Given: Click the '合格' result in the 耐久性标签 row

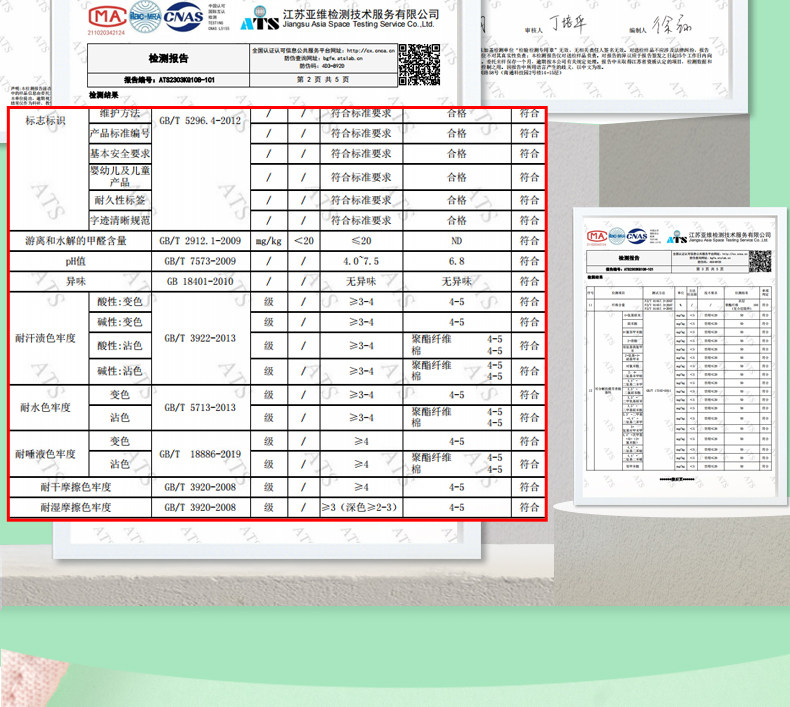Looking at the screenshot, I should [456, 200].
